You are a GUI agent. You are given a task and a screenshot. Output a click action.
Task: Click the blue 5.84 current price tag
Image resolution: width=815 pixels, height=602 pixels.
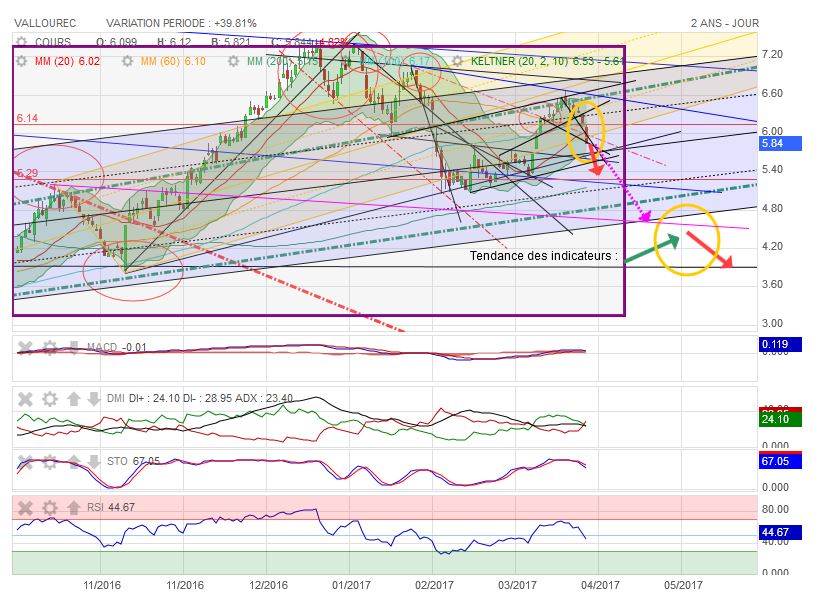coord(780,143)
